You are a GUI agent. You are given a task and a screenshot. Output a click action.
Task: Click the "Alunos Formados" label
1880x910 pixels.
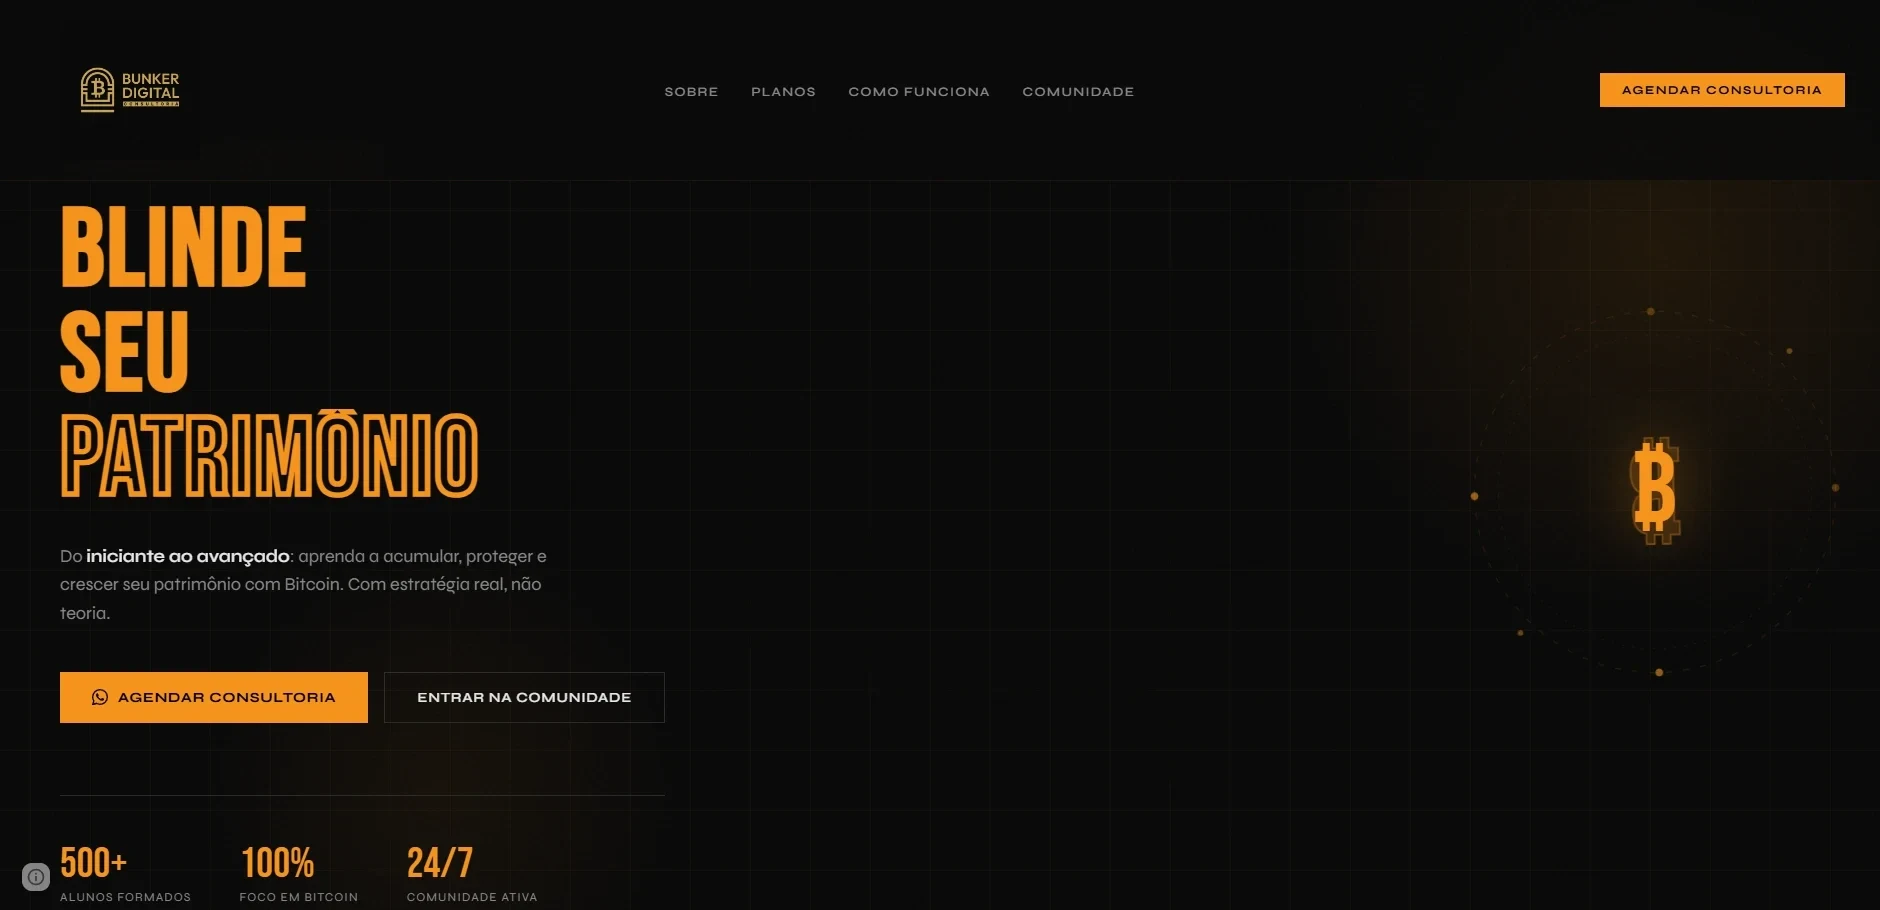[x=125, y=897]
